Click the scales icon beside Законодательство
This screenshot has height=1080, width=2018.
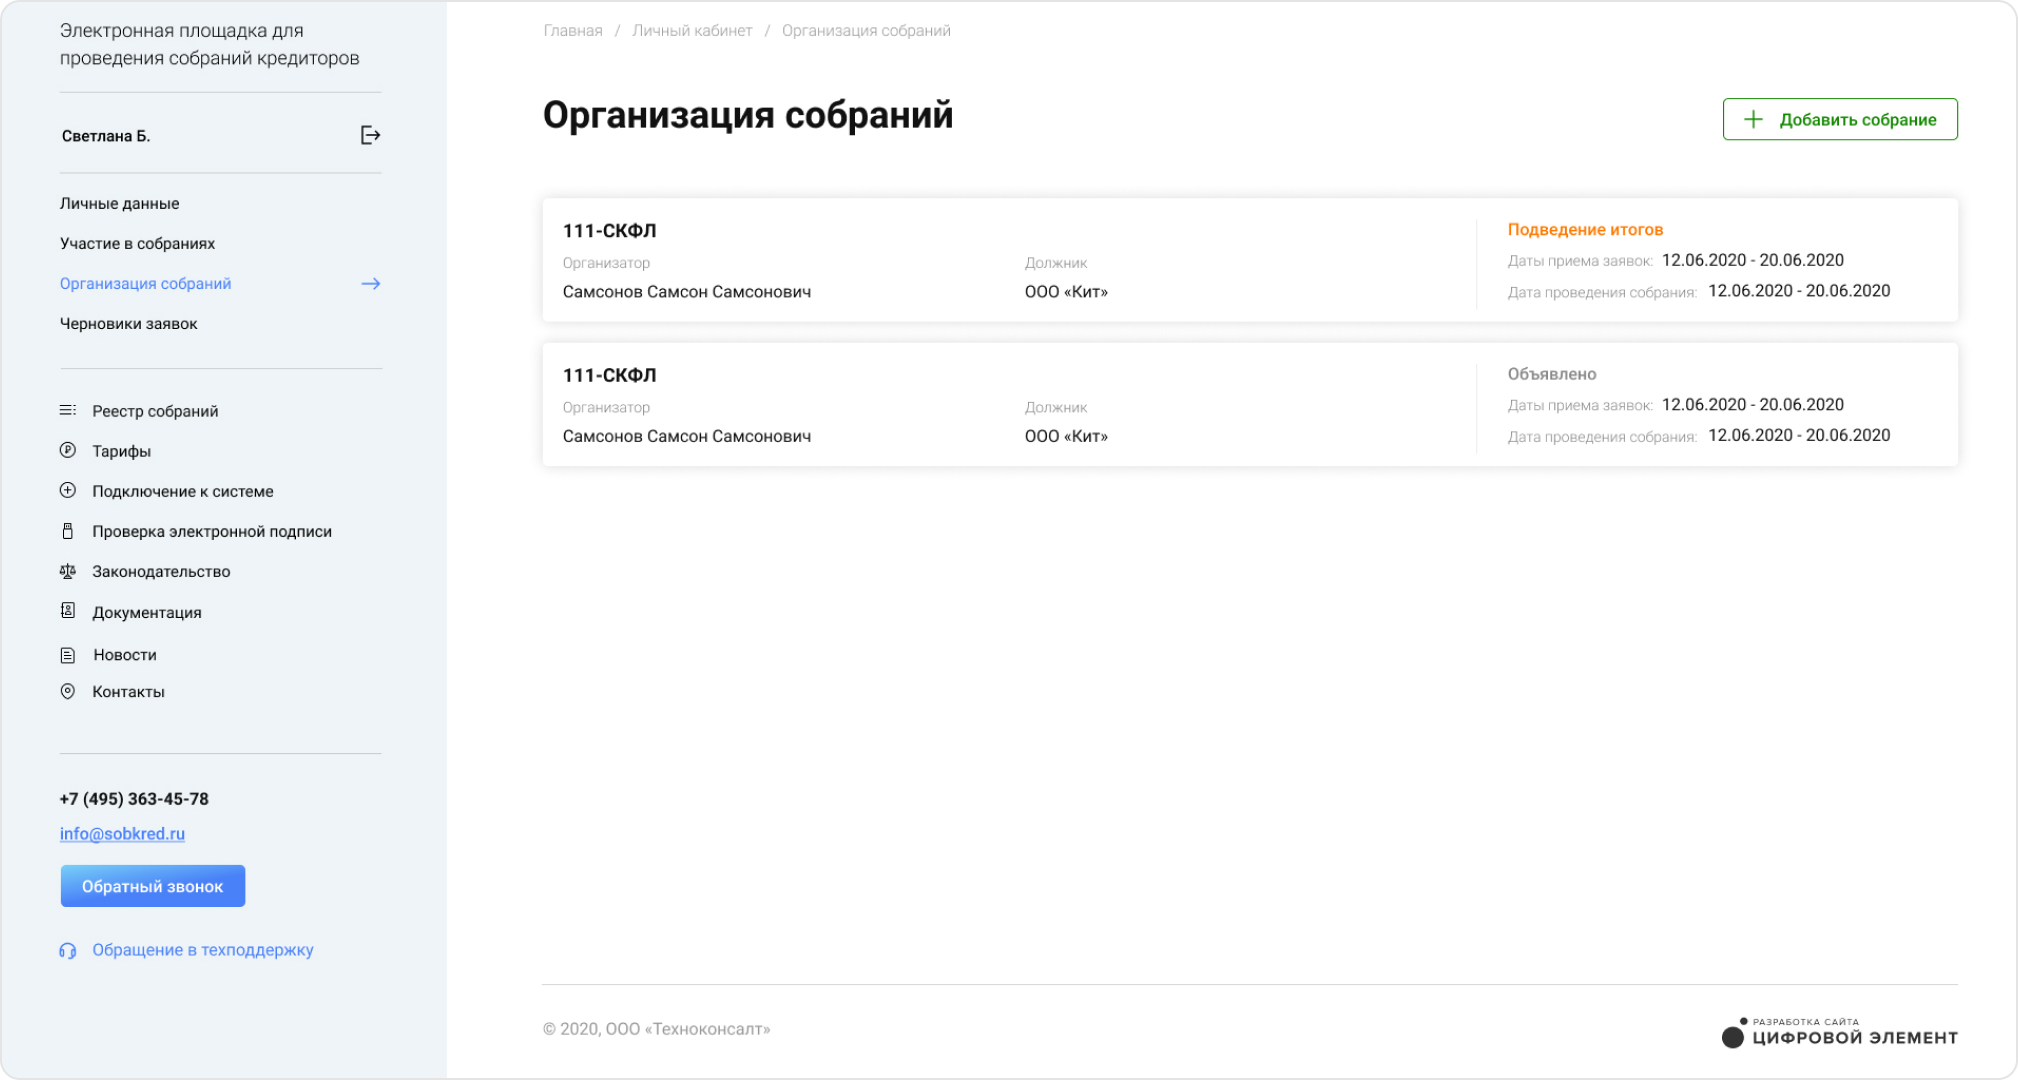pyautogui.click(x=68, y=571)
